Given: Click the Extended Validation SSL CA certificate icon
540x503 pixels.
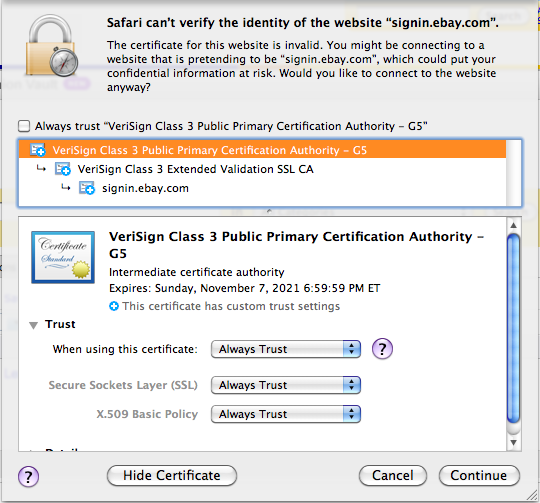Looking at the screenshot, I should pos(63,169).
